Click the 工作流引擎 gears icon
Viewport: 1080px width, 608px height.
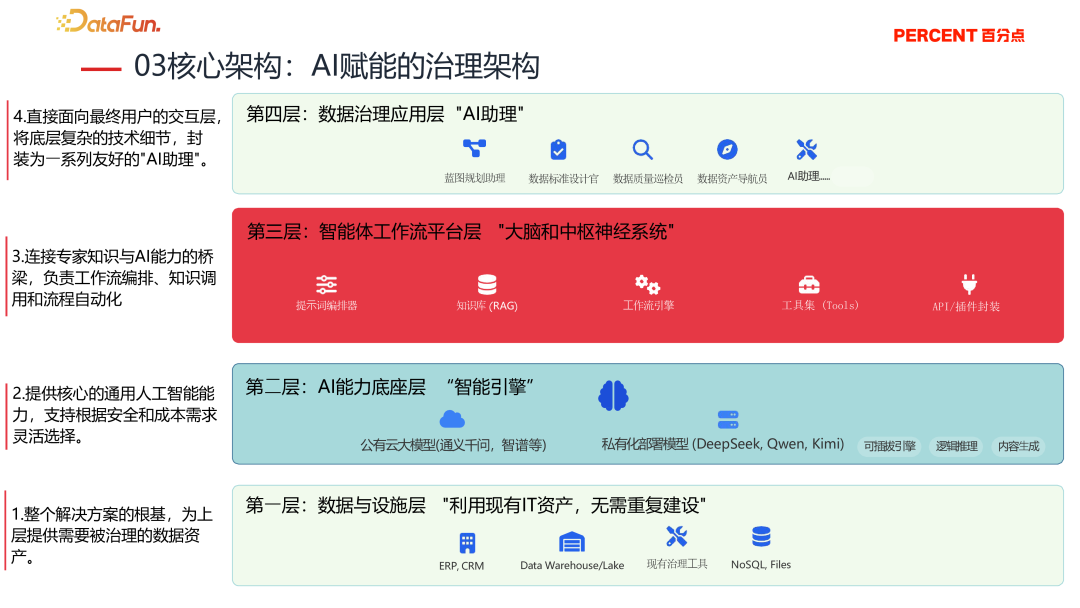(649, 284)
